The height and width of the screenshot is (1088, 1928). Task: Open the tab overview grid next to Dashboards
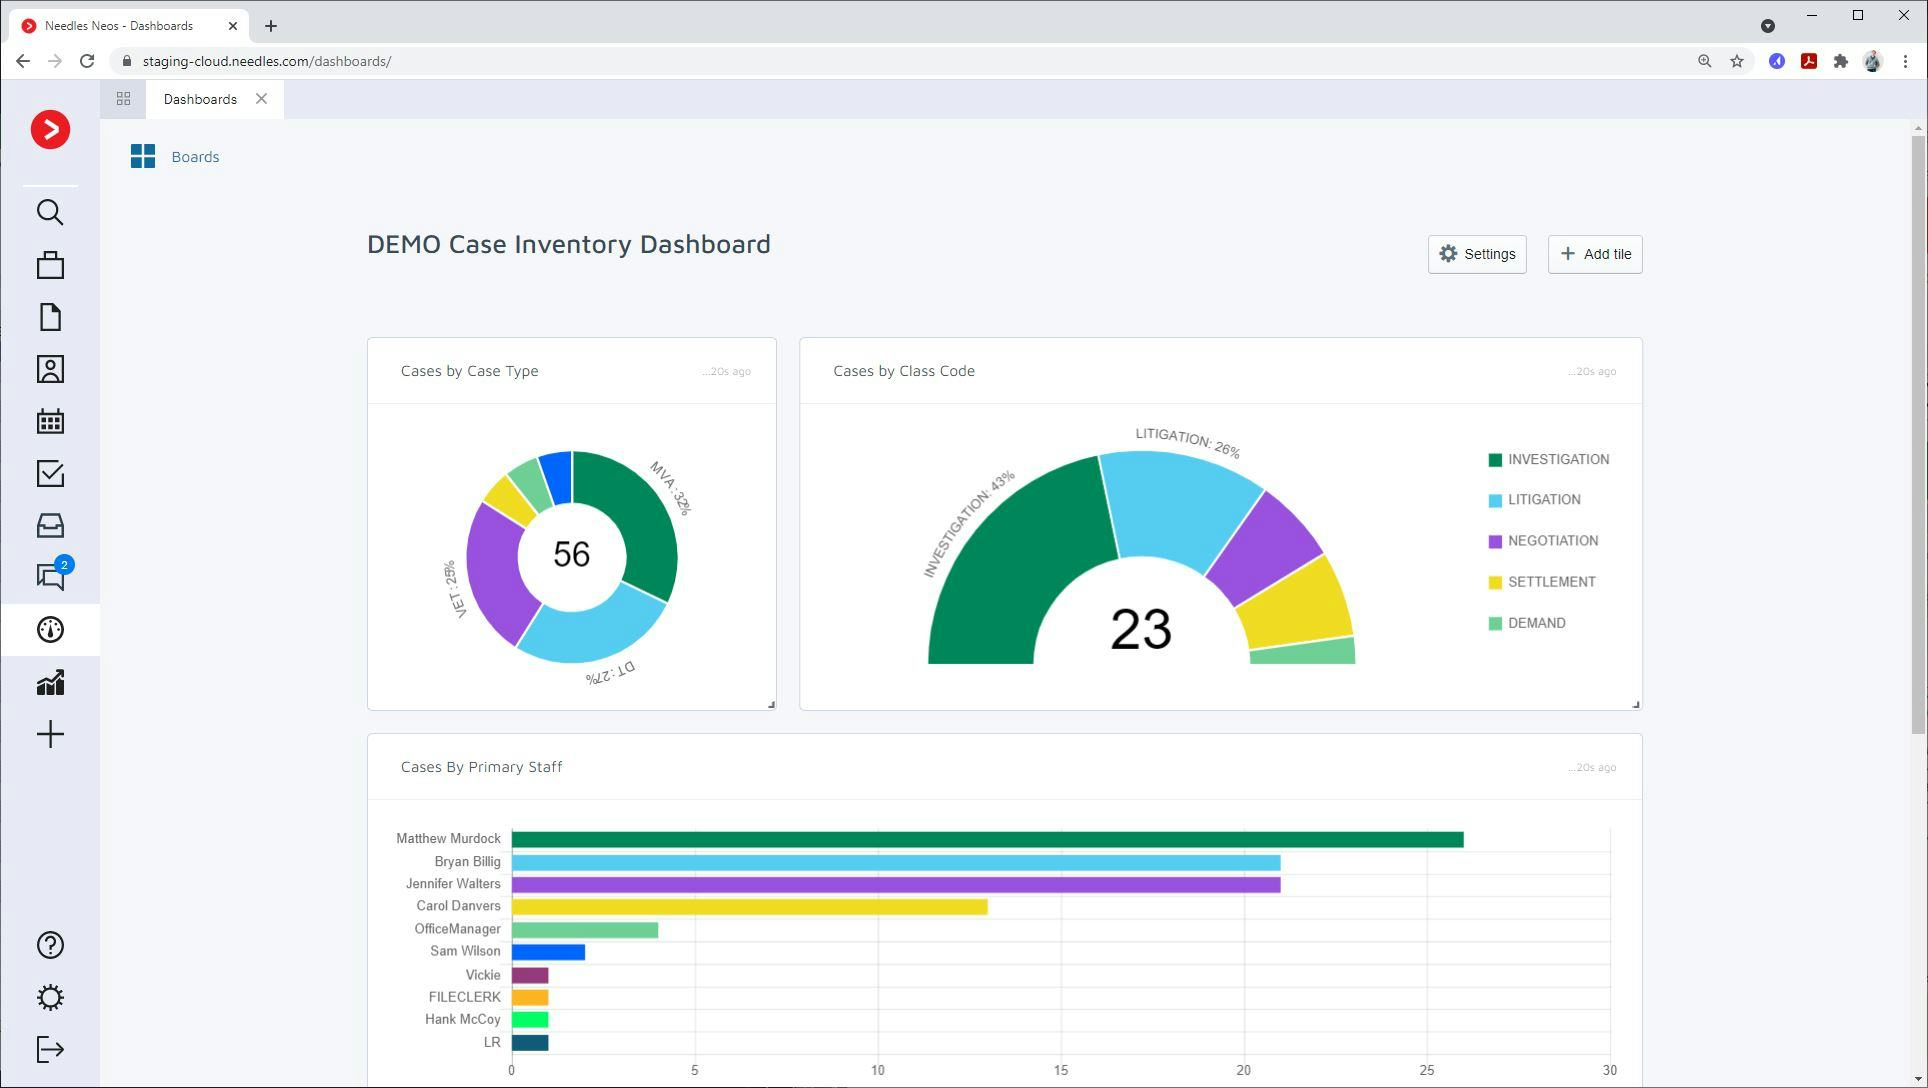coord(123,98)
